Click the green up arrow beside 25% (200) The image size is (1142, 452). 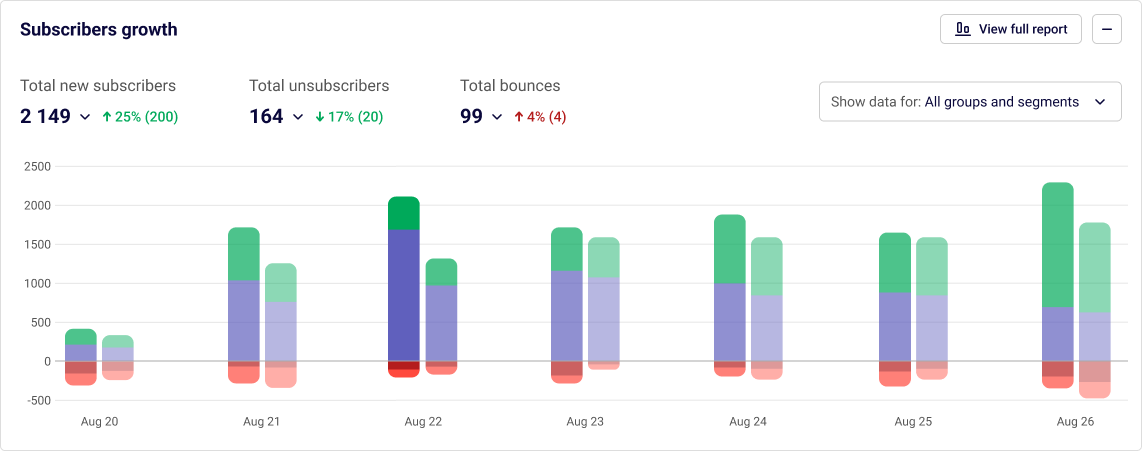coord(107,117)
